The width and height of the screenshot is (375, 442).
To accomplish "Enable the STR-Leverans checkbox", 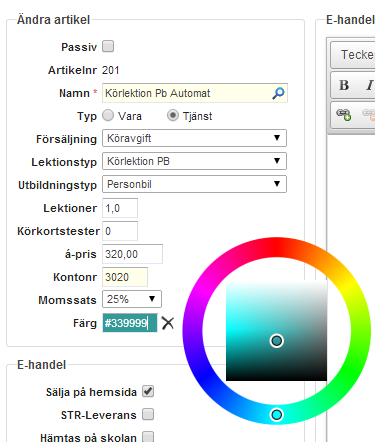I will (x=148, y=414).
